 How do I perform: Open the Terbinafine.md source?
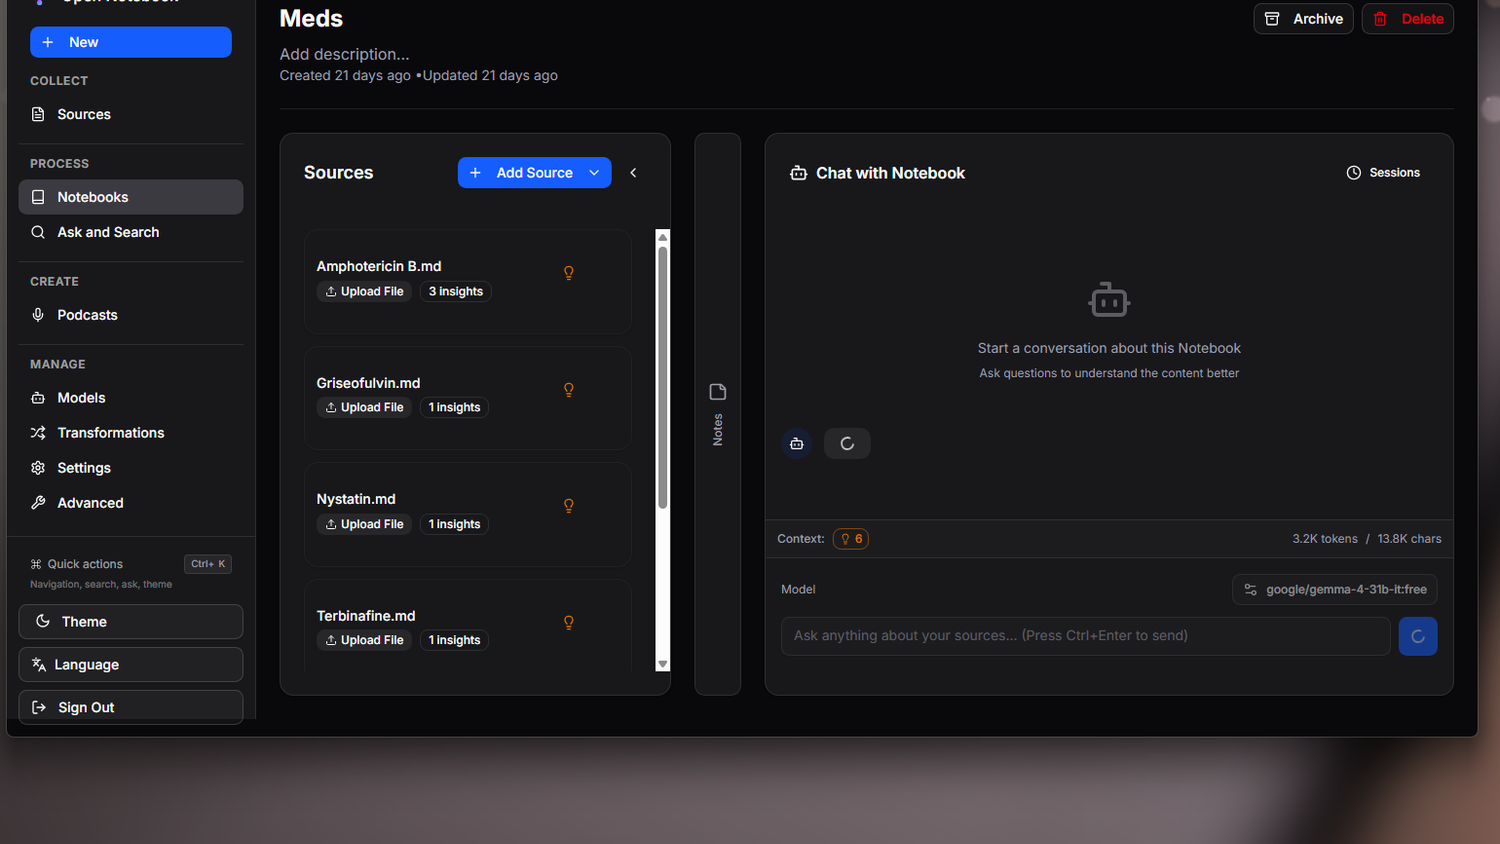click(x=366, y=616)
